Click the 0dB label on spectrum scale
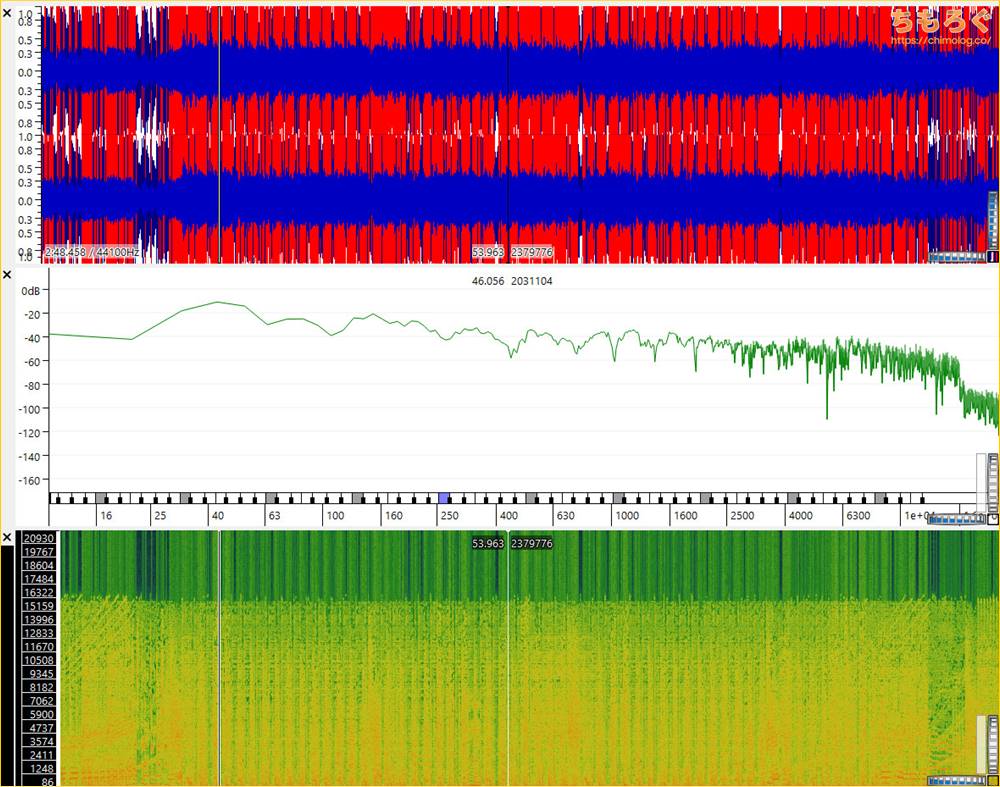1000x787 pixels. pyautogui.click(x=33, y=291)
